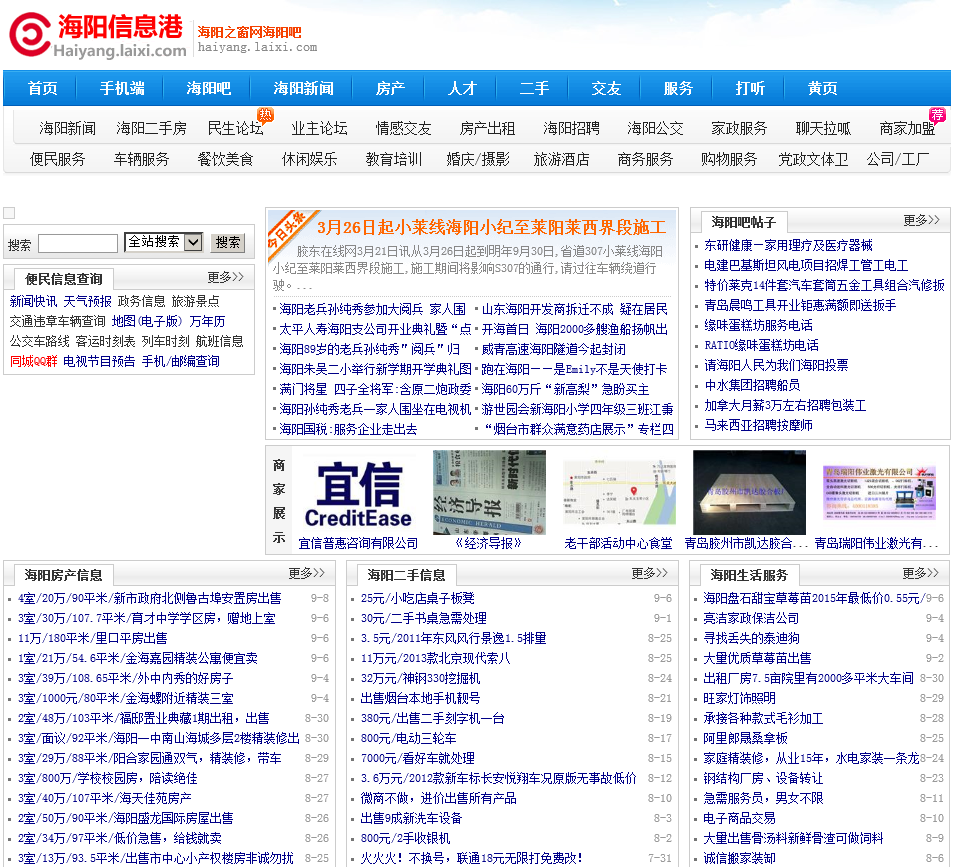
Task: Open the 青岛胶州市凯达胶合 pallet thumbnail
Action: tap(749, 492)
